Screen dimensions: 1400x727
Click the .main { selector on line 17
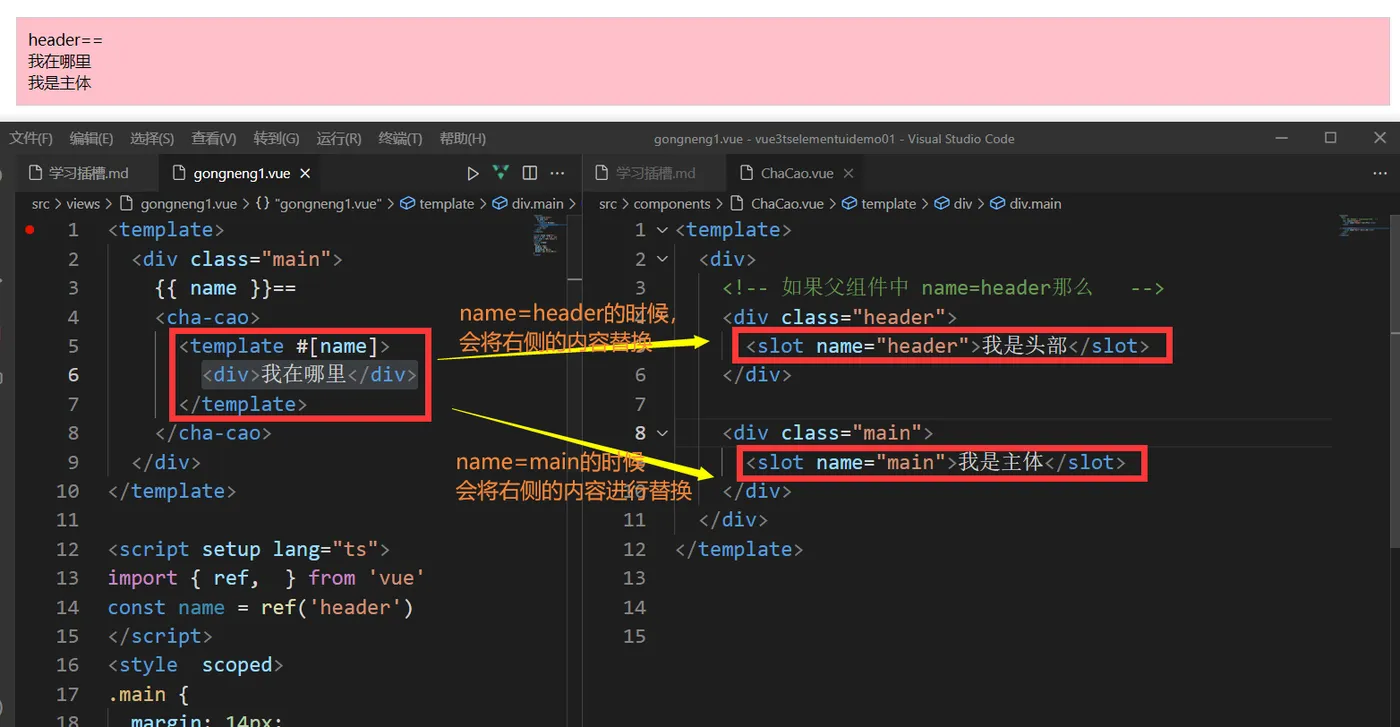coord(149,694)
